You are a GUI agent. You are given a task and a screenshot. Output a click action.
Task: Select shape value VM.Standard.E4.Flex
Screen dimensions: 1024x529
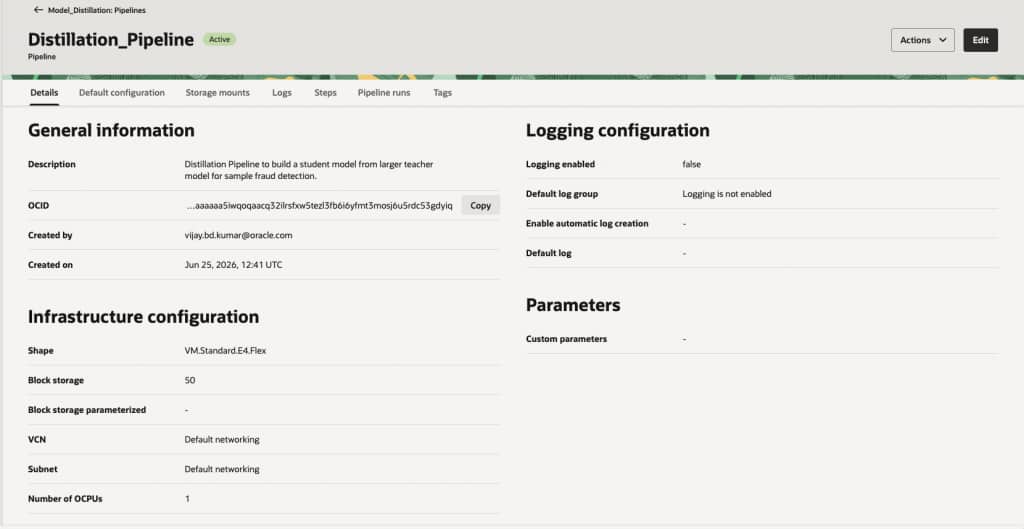[225, 351]
